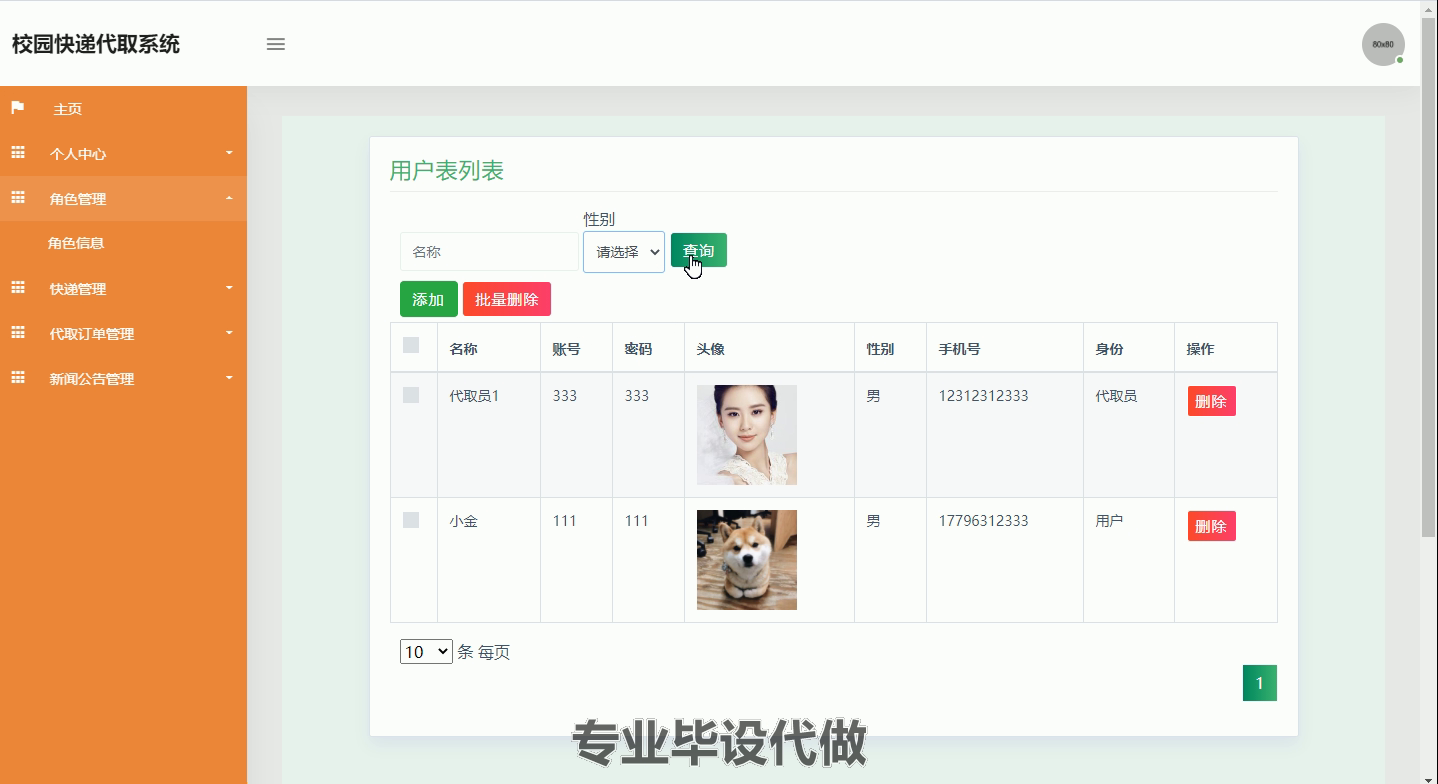Click the grid icon beside 角色管理

[x=17, y=197]
